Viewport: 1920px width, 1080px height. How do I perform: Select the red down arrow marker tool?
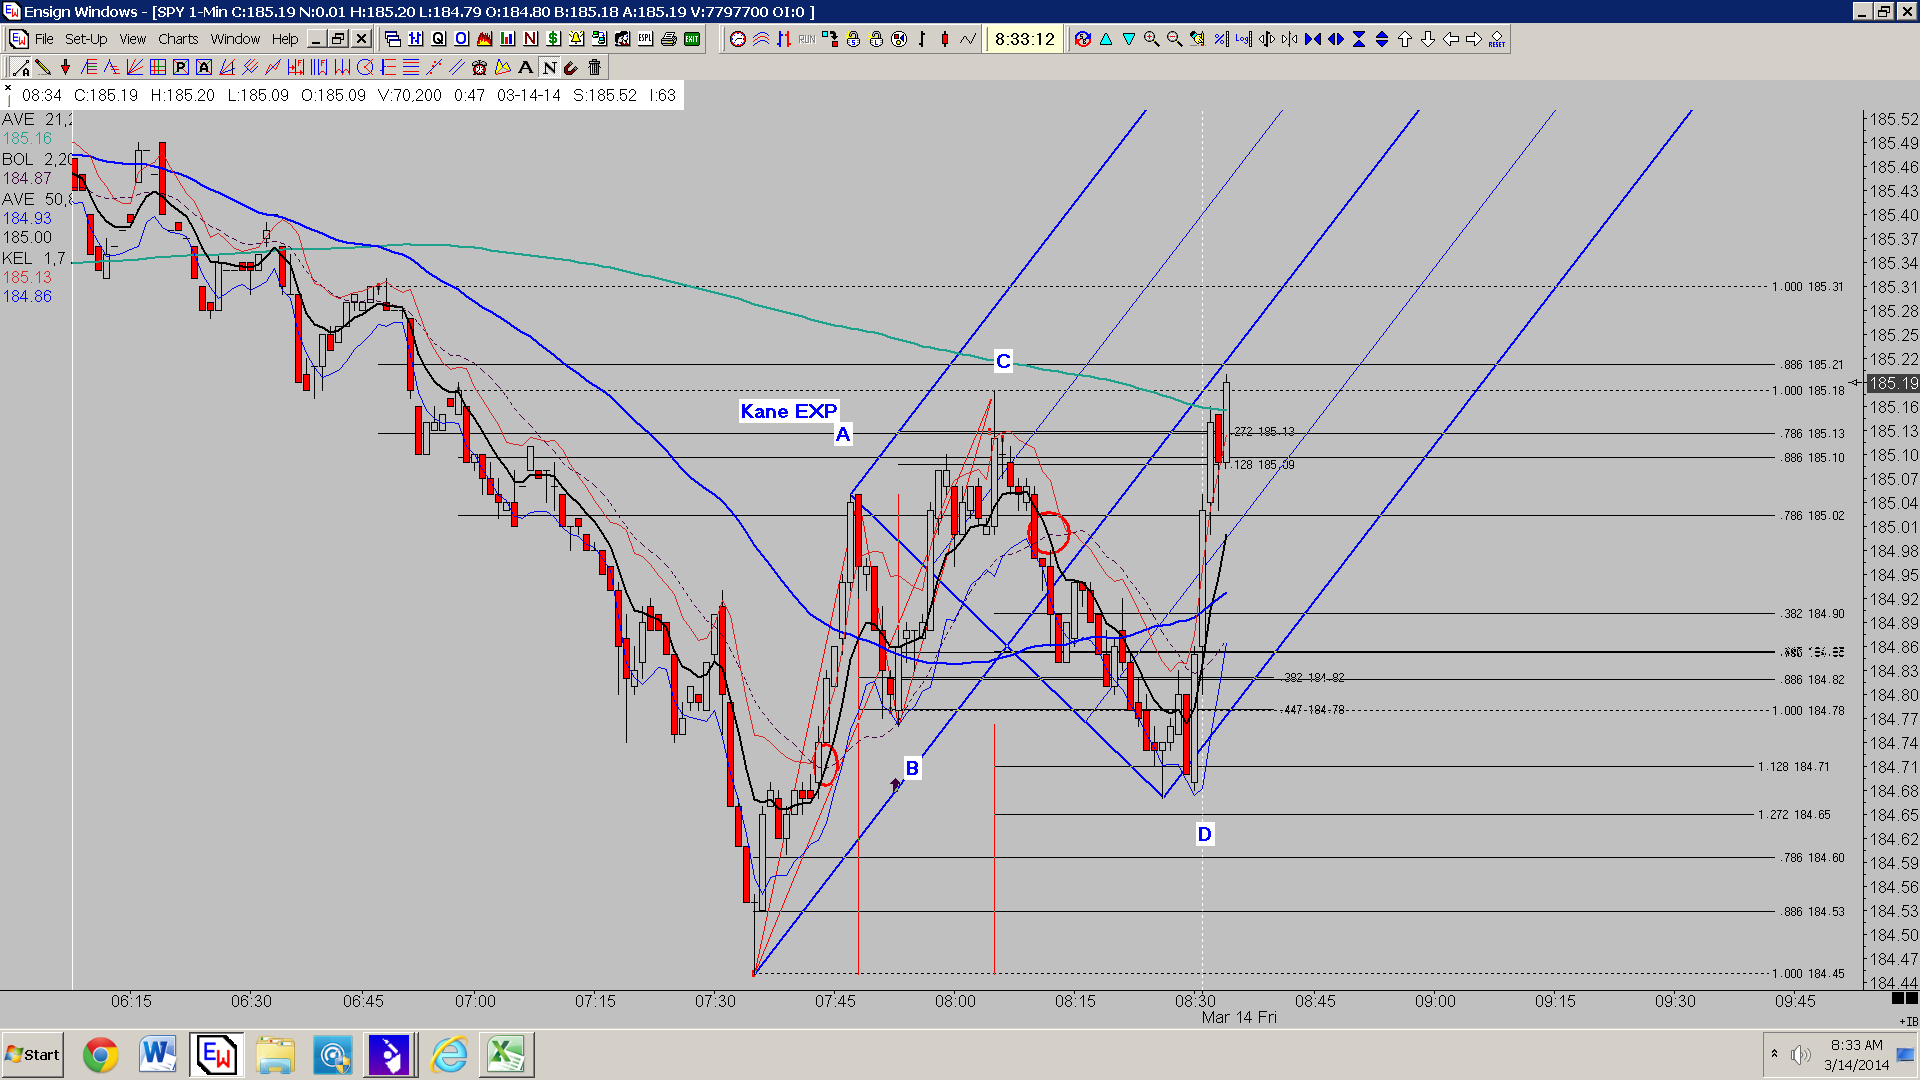coord(66,67)
